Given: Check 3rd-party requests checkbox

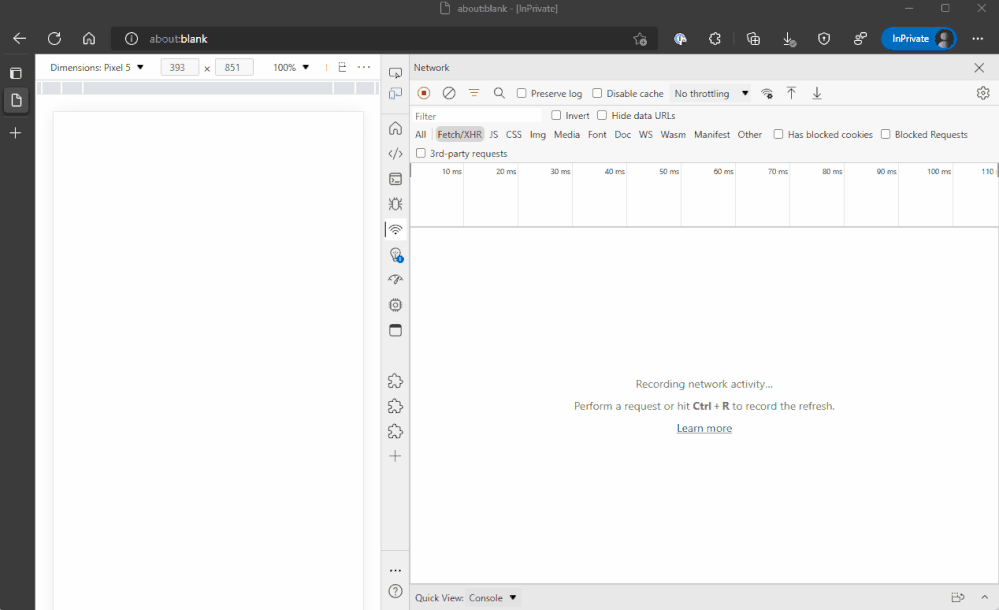Looking at the screenshot, I should (420, 153).
